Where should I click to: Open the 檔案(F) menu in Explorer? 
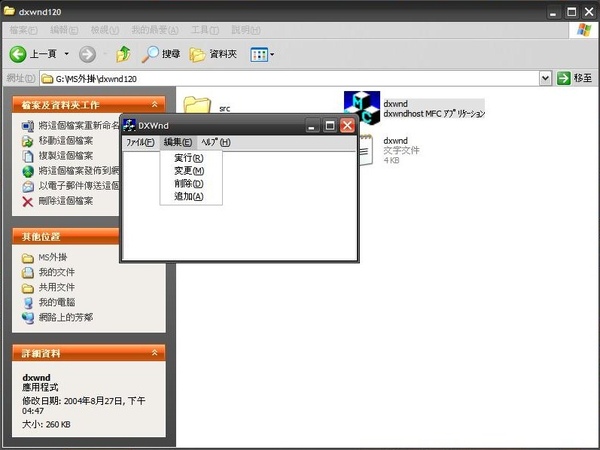[23, 30]
